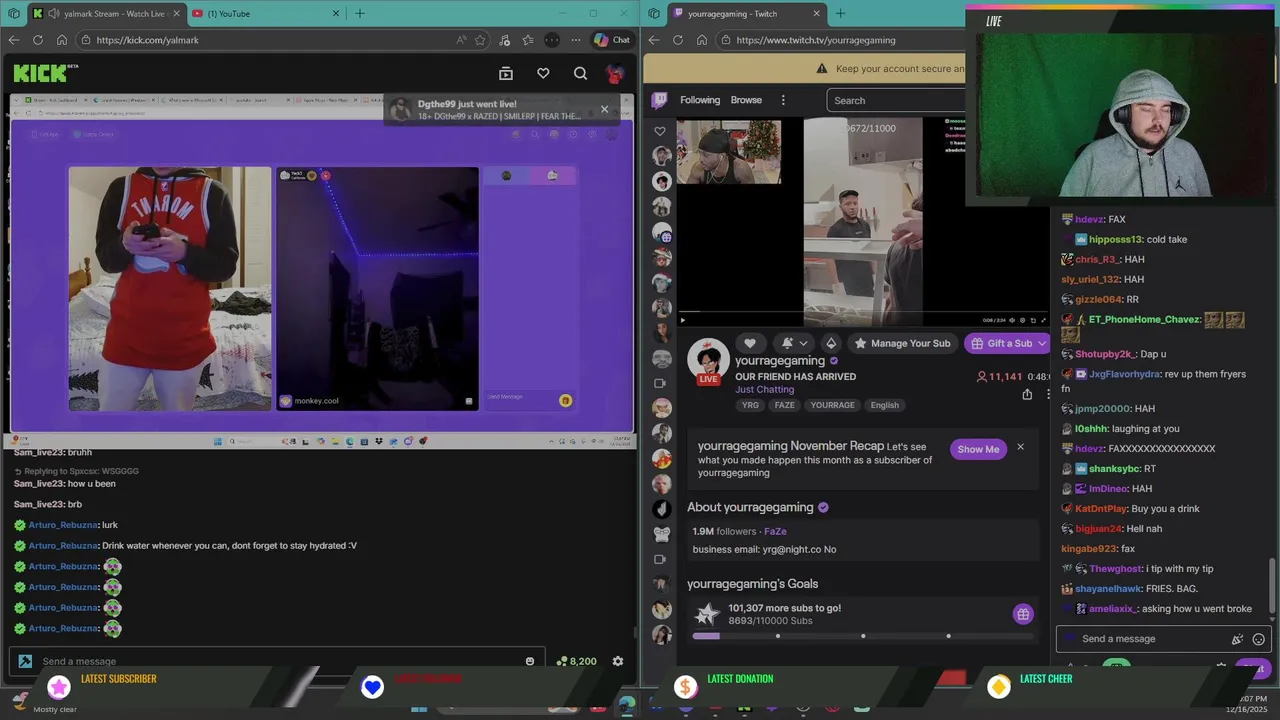Click the Kick logo in left browser

pyautogui.click(x=40, y=73)
